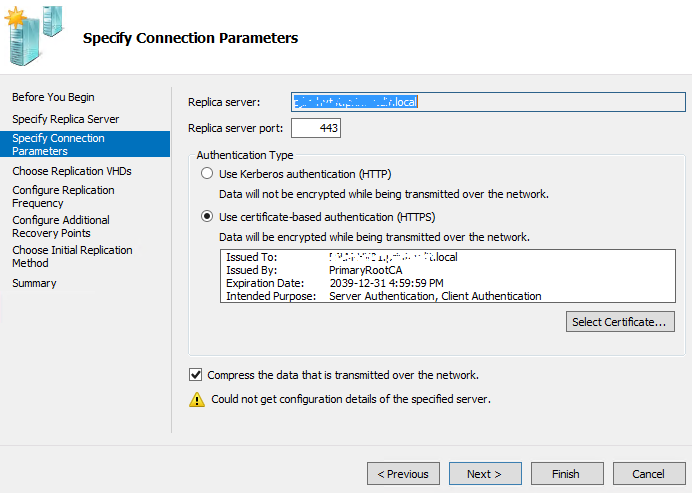Click the Select Certificate button
692x493 pixels.
(x=620, y=322)
